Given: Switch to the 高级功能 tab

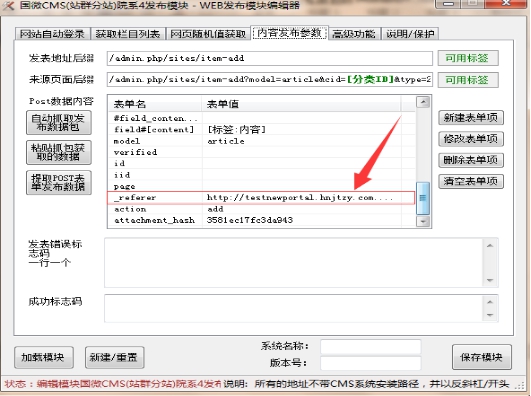Looking at the screenshot, I should click(354, 34).
